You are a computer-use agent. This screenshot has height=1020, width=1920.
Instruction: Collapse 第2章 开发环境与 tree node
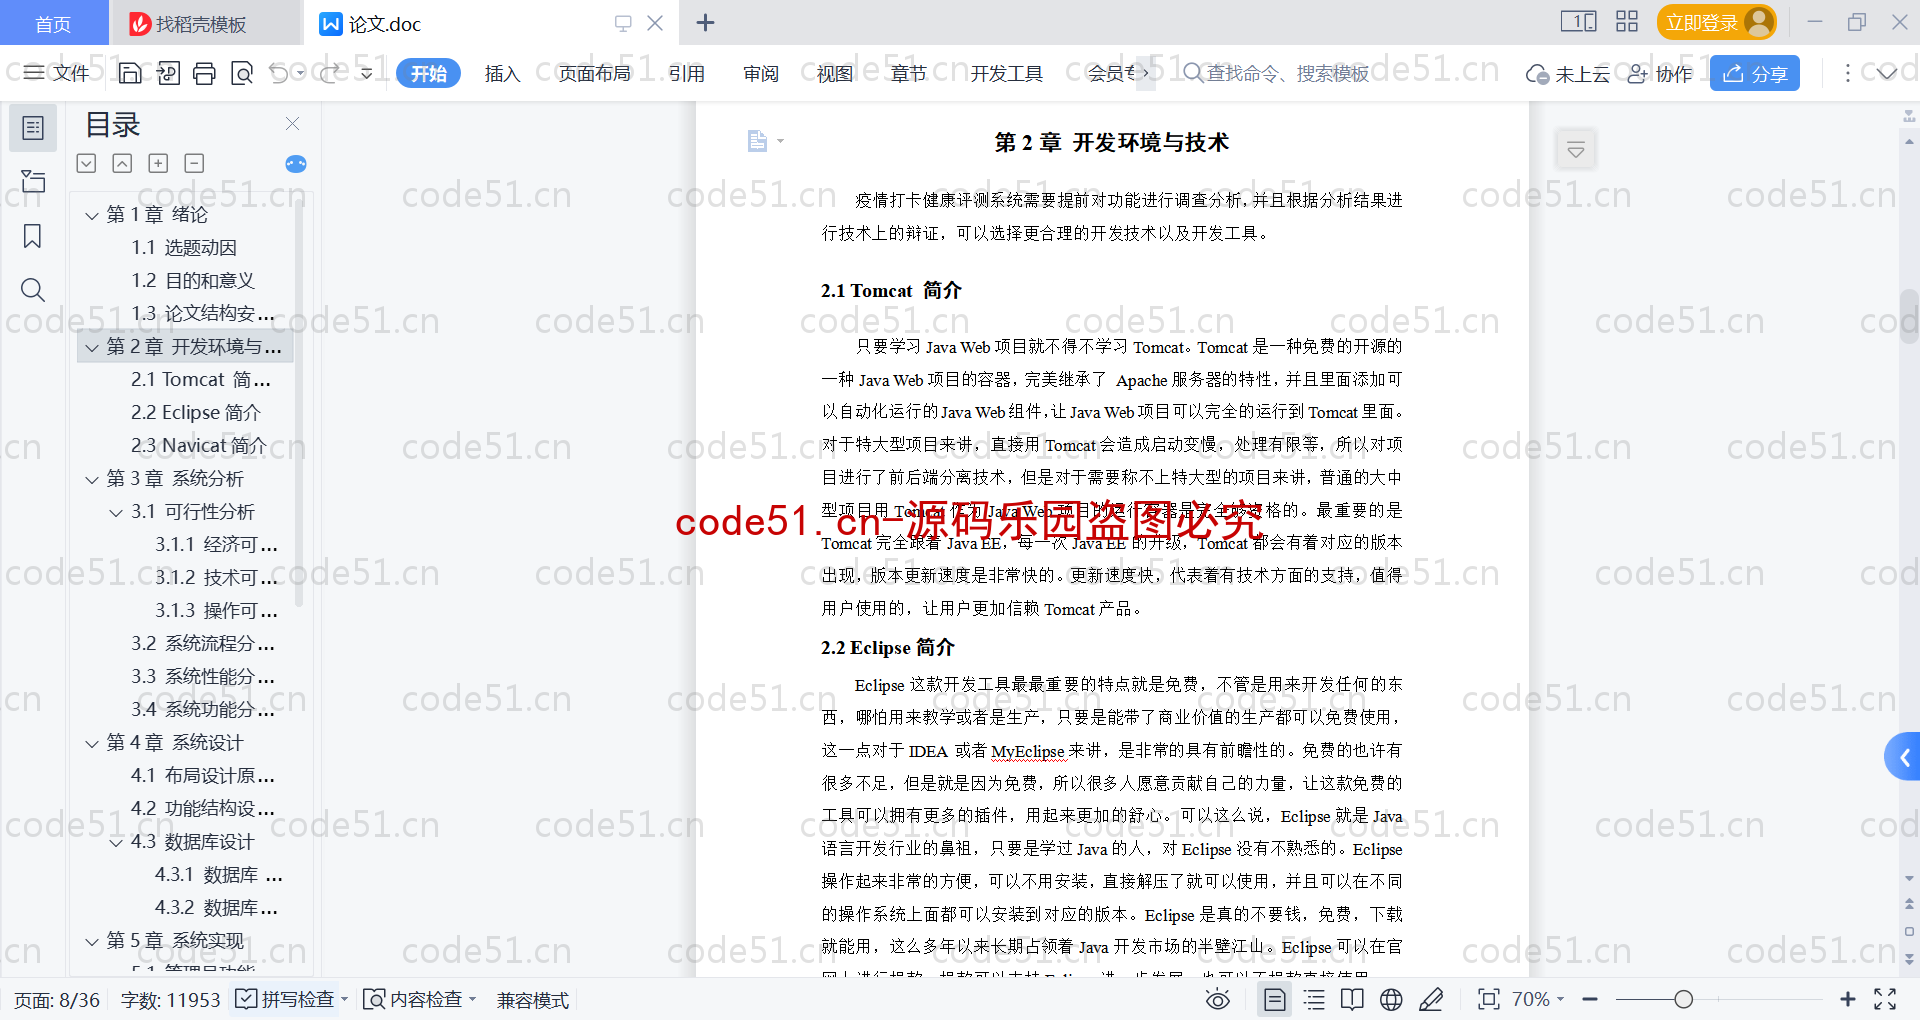click(92, 347)
